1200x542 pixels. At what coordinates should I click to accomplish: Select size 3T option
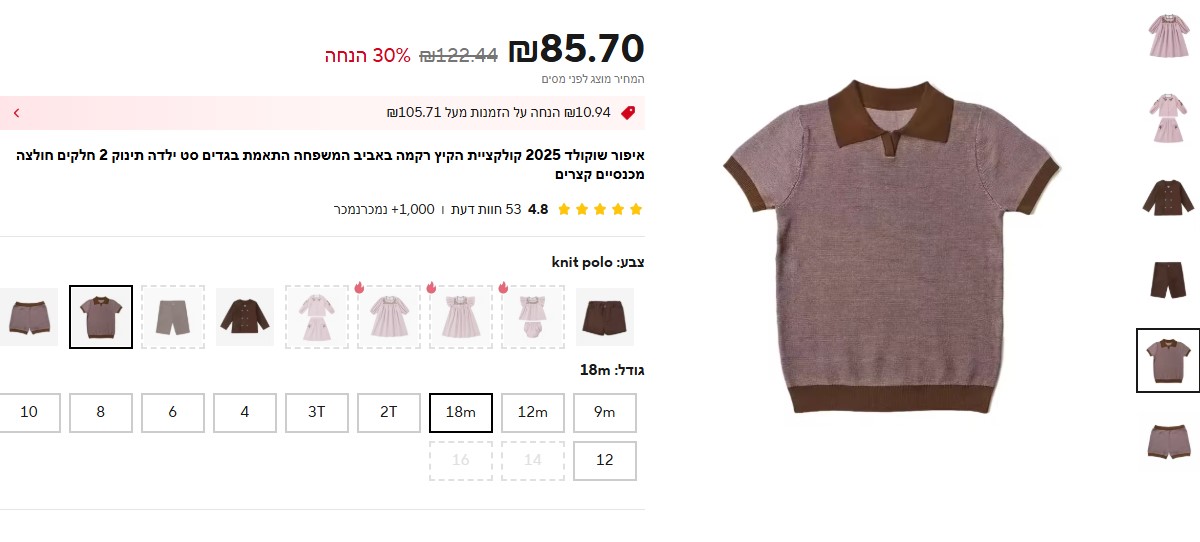(317, 412)
